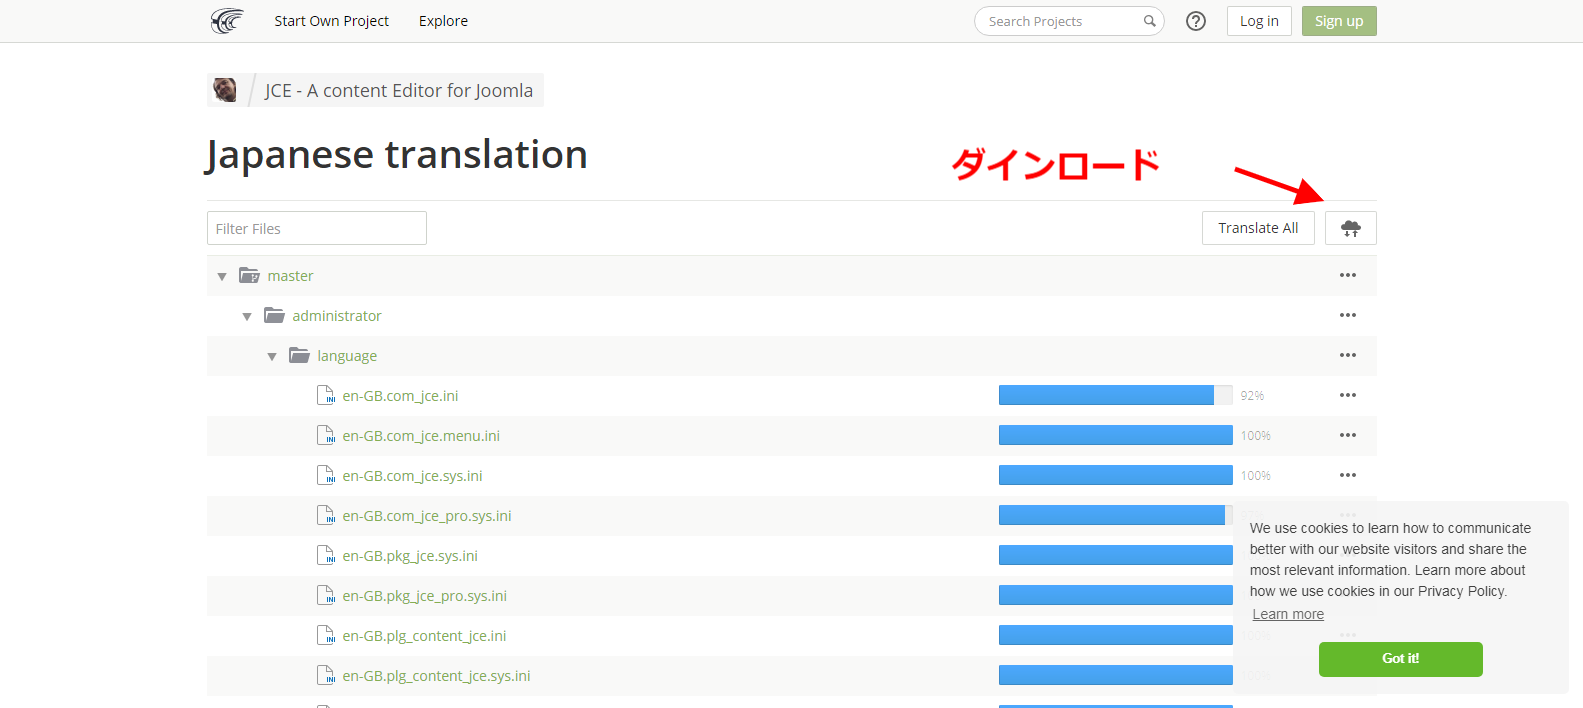Open file en-GB.pkg_jce.sys.ini
This screenshot has width=1583, height=708.
[410, 556]
